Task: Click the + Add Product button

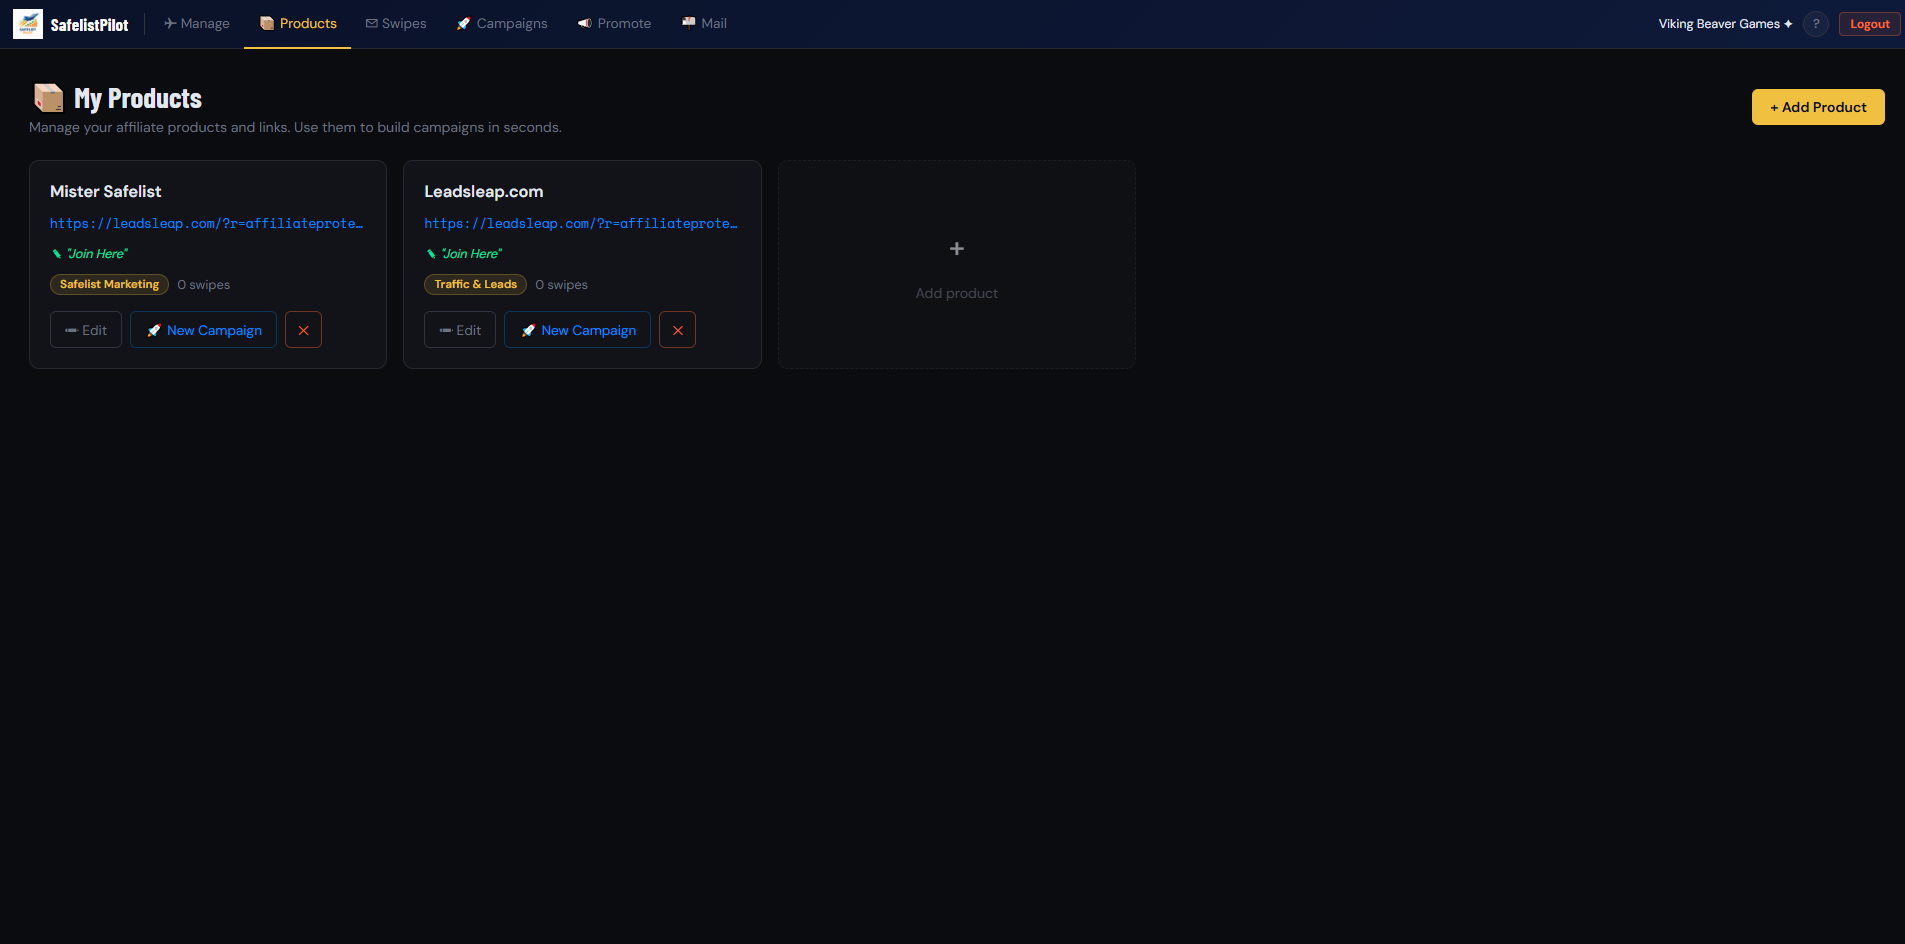Action: click(x=1818, y=107)
